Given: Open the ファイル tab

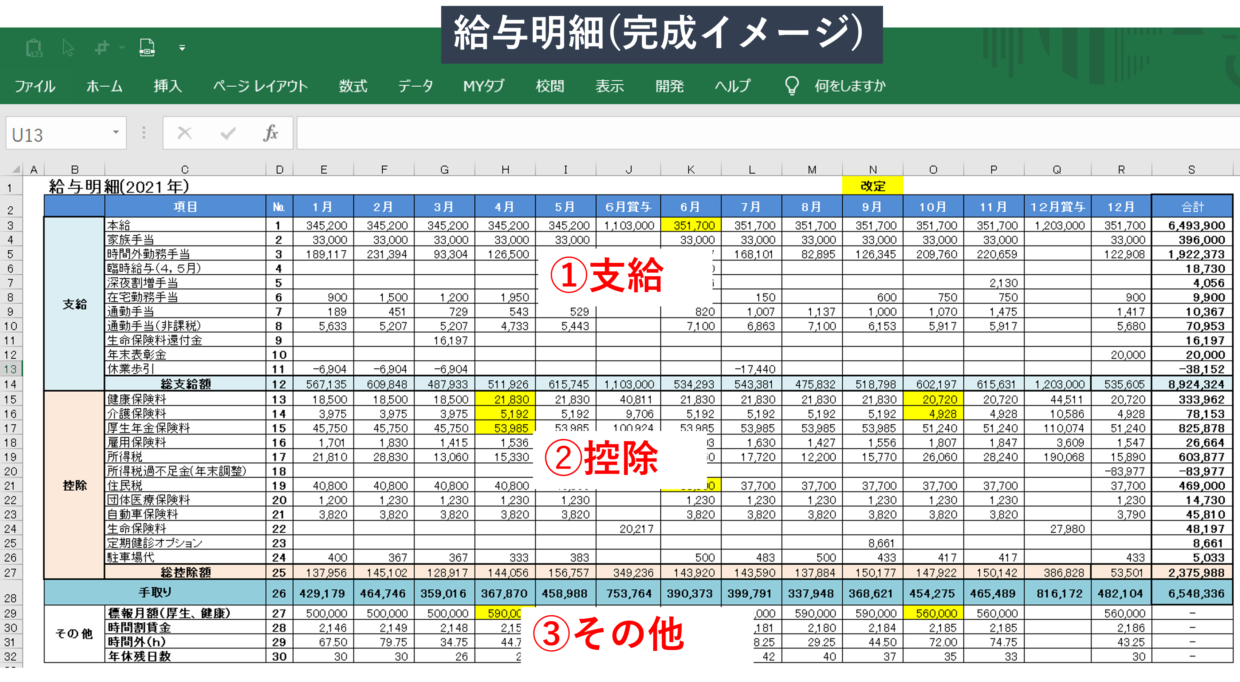Looking at the screenshot, I should (35, 86).
